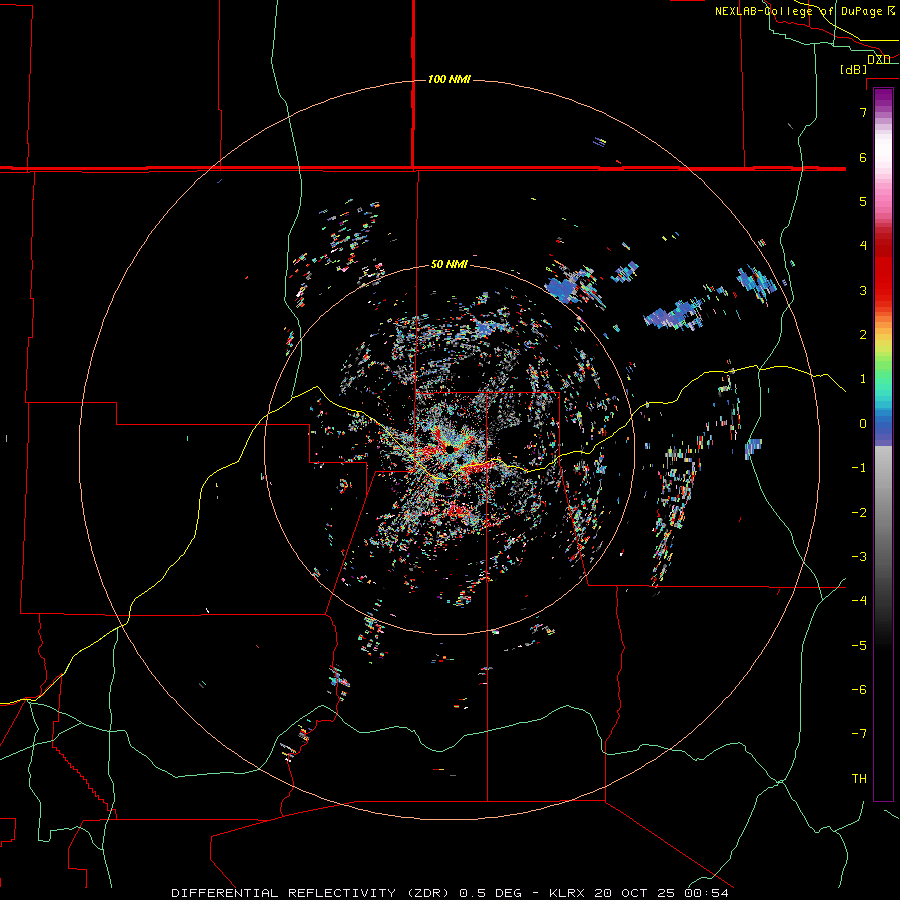Click the 7 value on the ZDR color scale
This screenshot has width=900, height=900.
pyautogui.click(x=863, y=112)
